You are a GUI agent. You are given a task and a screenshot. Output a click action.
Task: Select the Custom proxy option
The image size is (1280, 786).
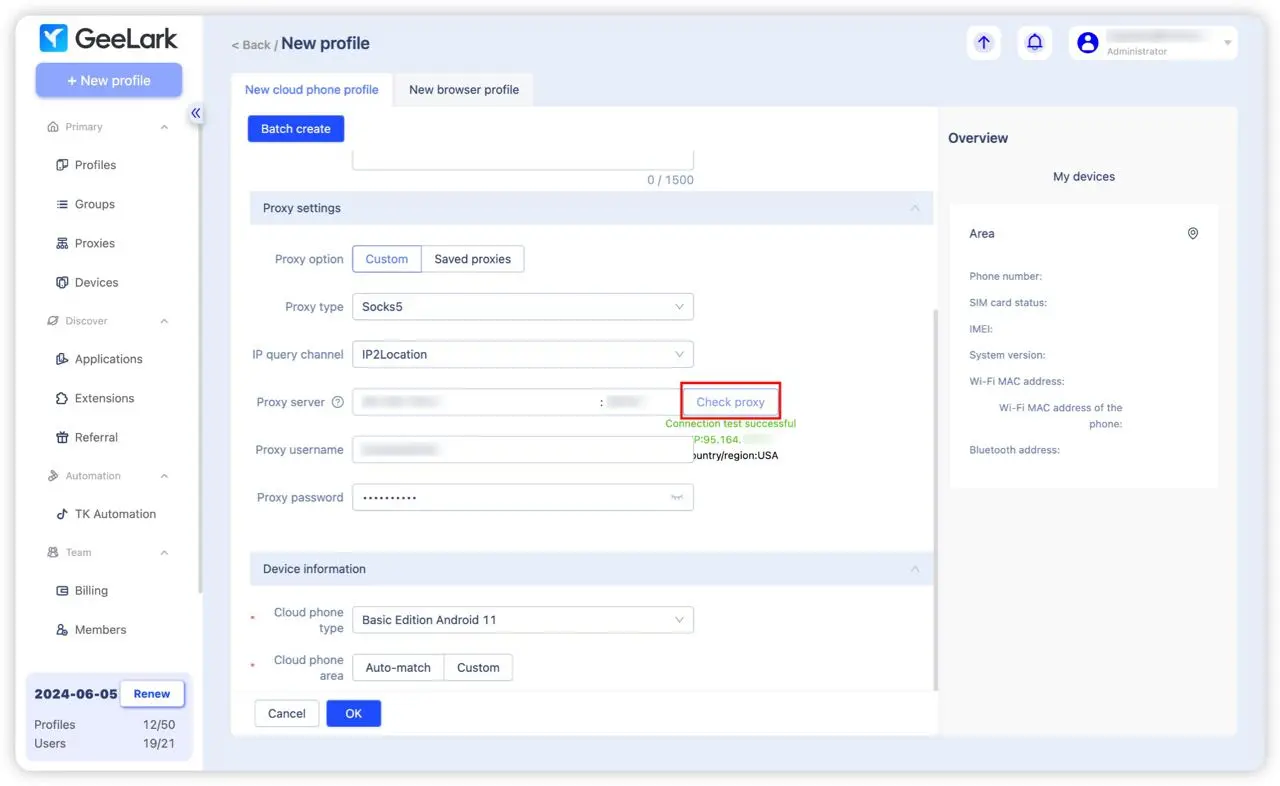pyautogui.click(x=386, y=259)
